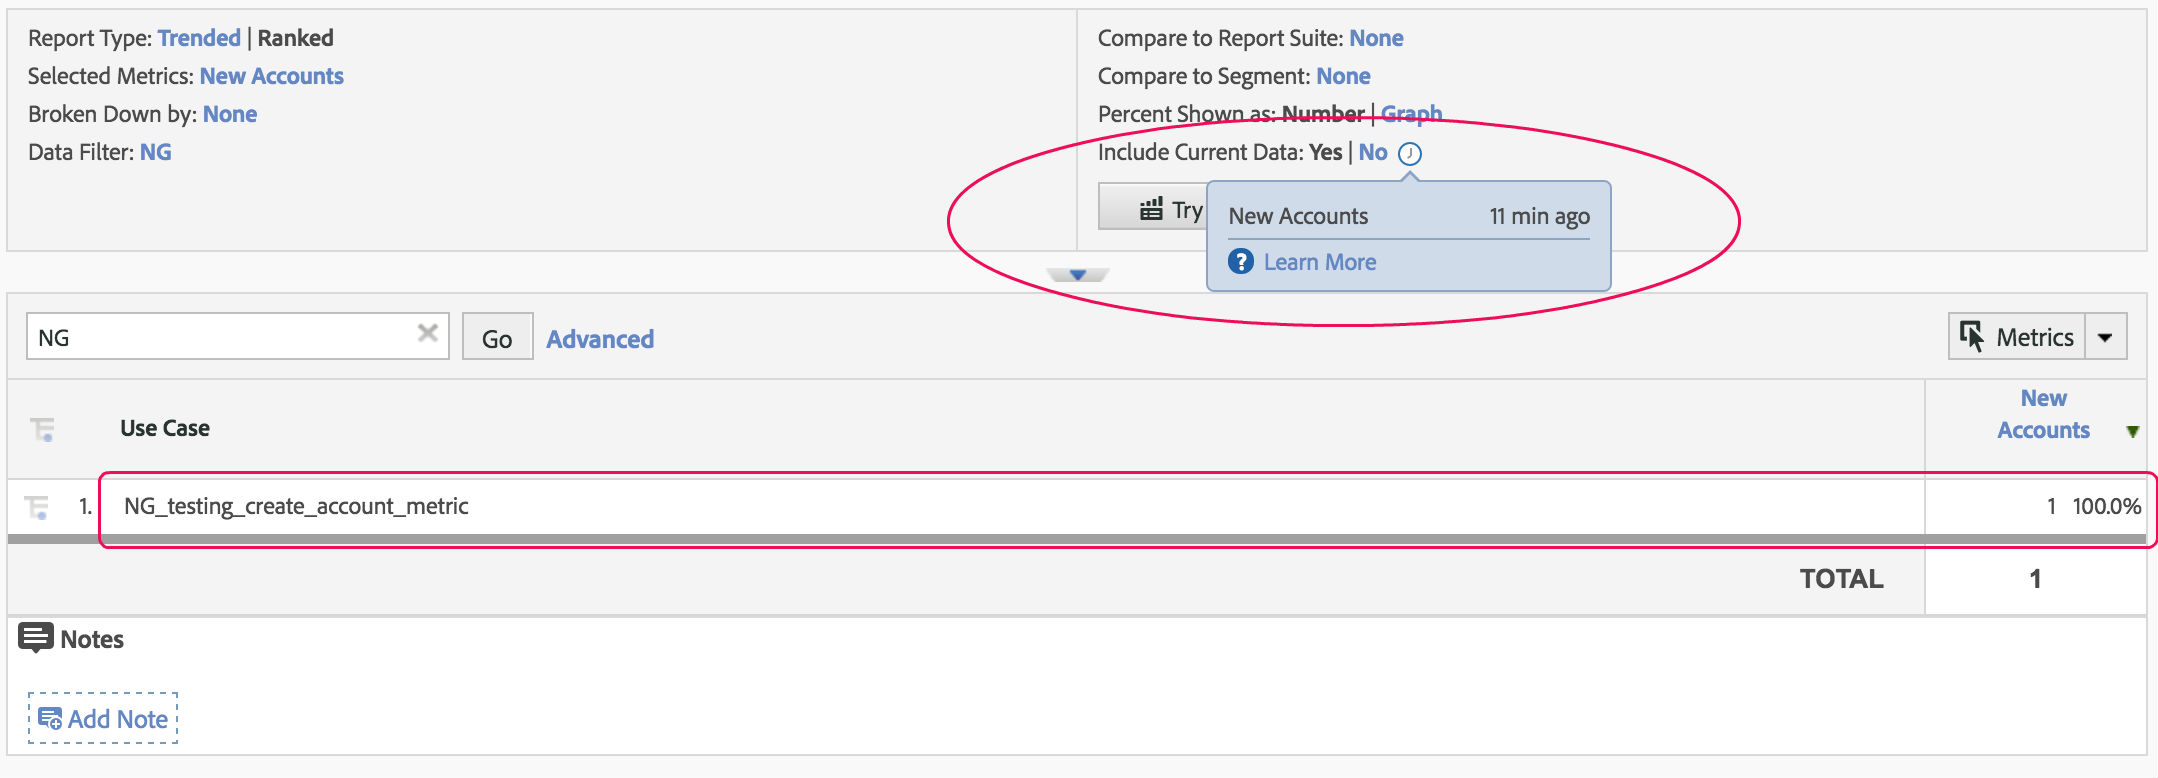Click breakdown icon in Use Case header
Image resolution: width=2158 pixels, height=778 pixels.
tap(42, 429)
